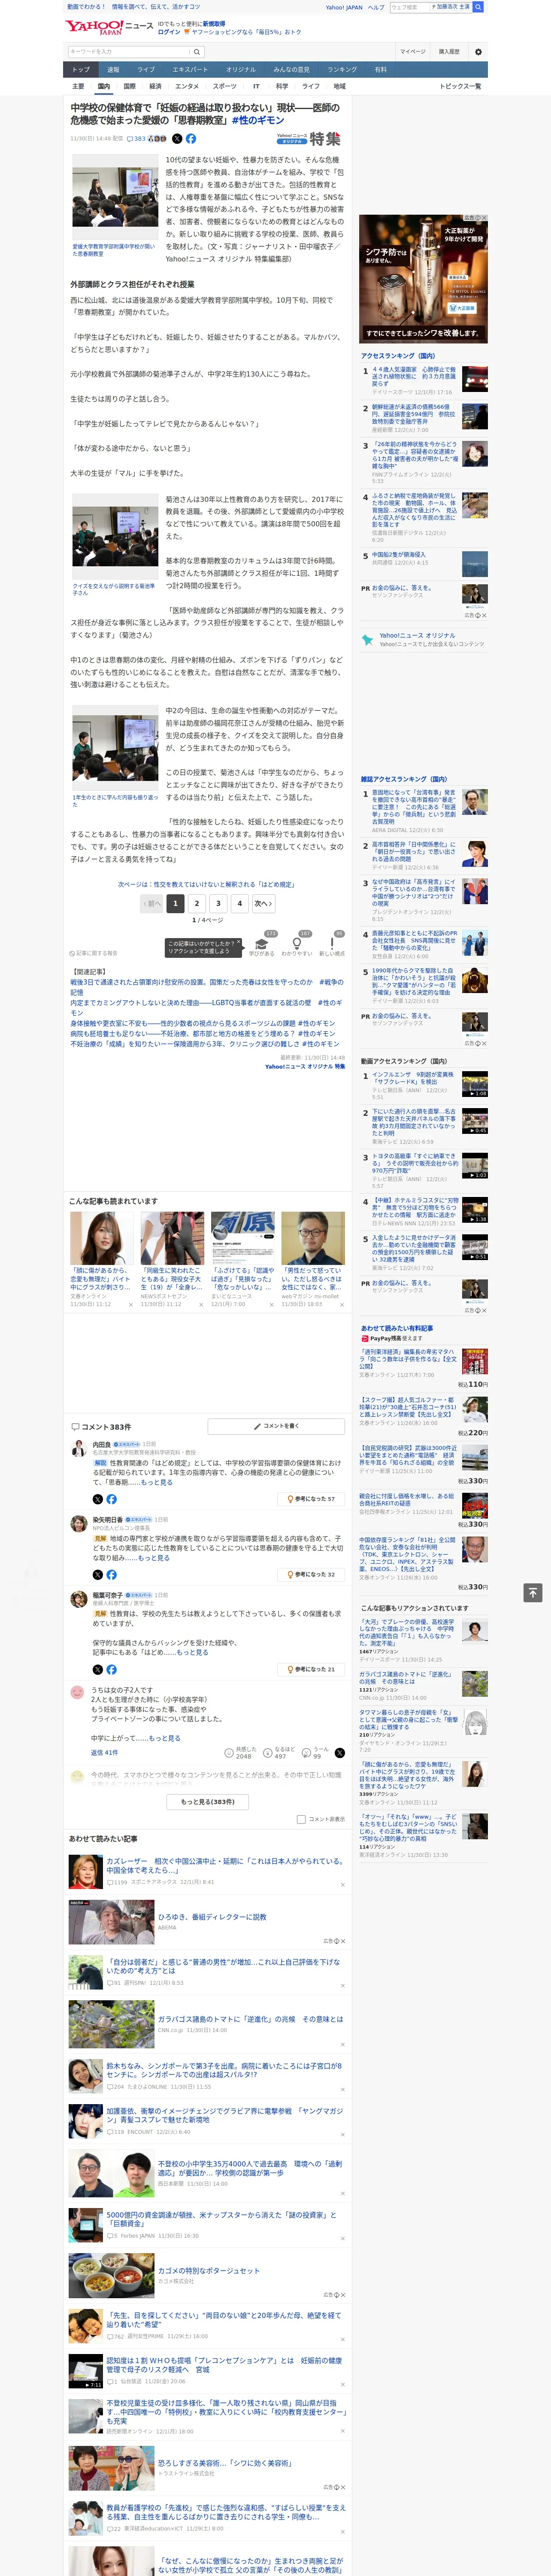
Task: Share article on X from the headline area
Action: 177,139
